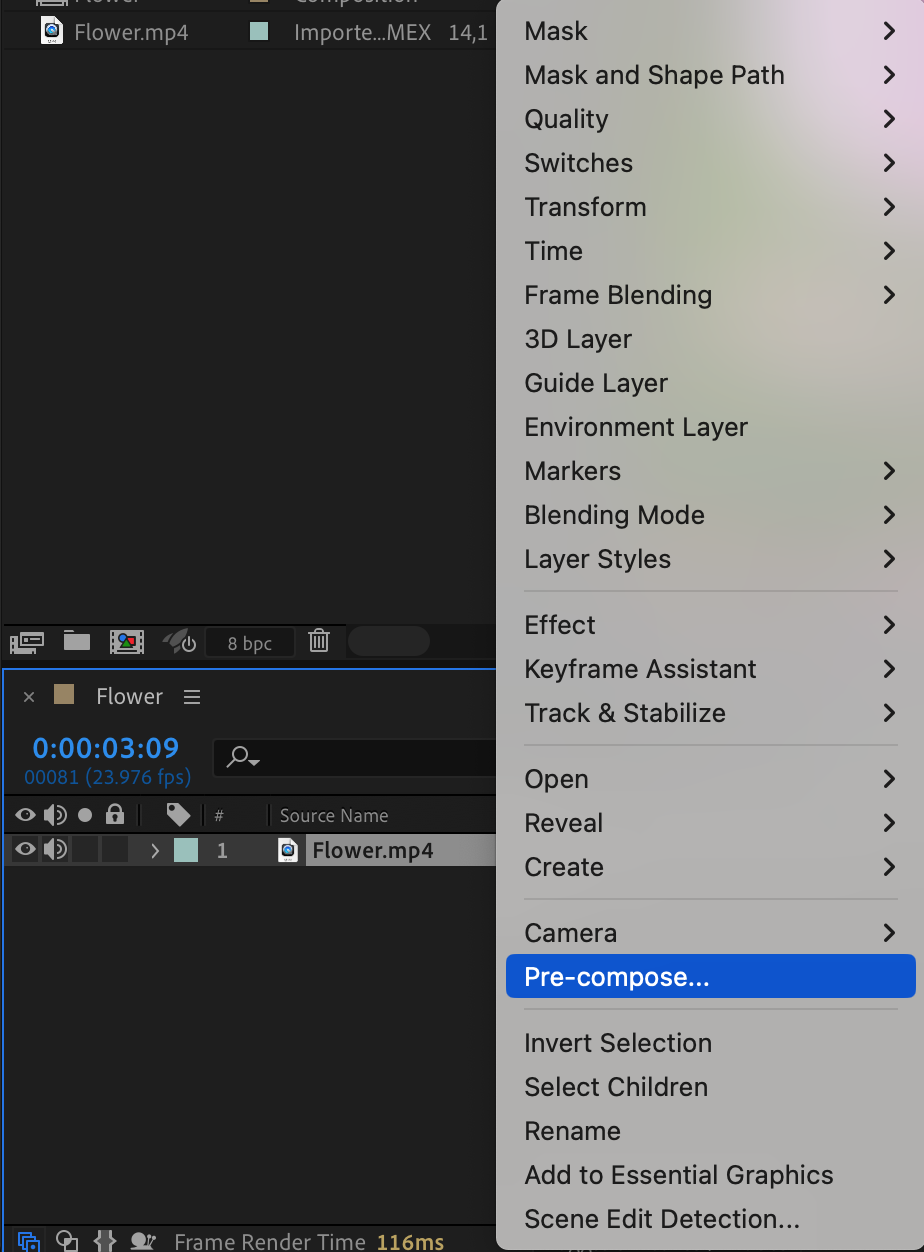Viewport: 924px width, 1252px height.
Task: Select Flower.mp4 in the Project panel
Action: pyautogui.click(x=131, y=32)
